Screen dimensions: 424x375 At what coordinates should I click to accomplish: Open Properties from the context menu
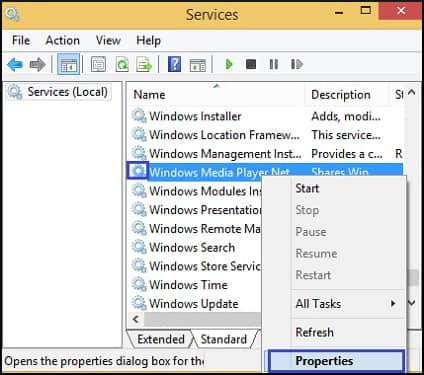pos(336,361)
